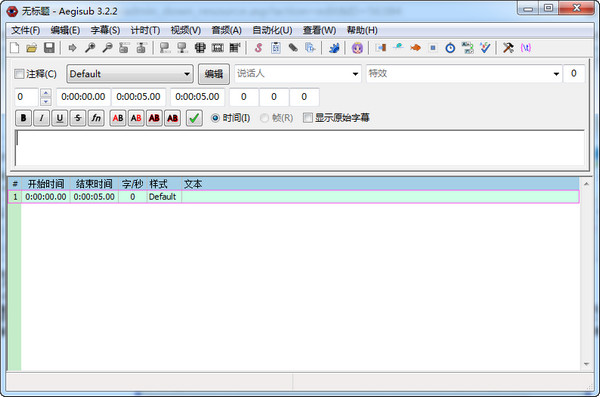
Task: Open timing post-processor clock icon
Action: click(x=450, y=48)
